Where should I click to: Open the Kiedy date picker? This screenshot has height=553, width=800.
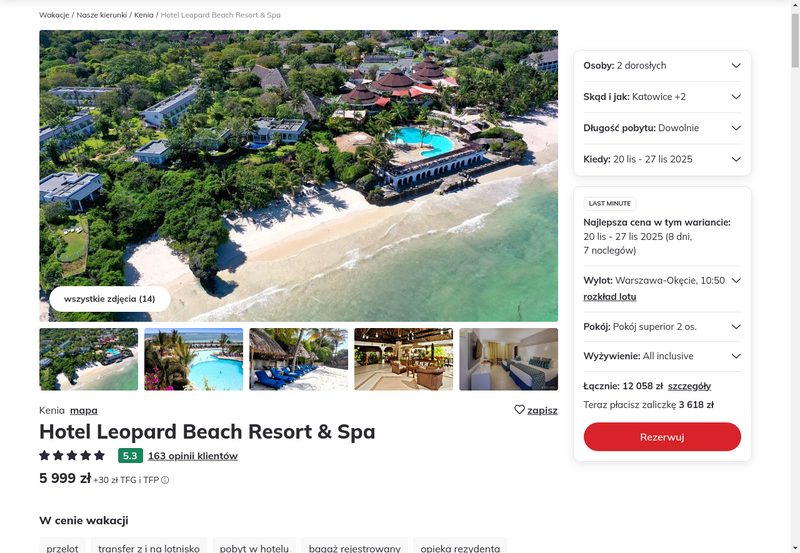(662, 159)
